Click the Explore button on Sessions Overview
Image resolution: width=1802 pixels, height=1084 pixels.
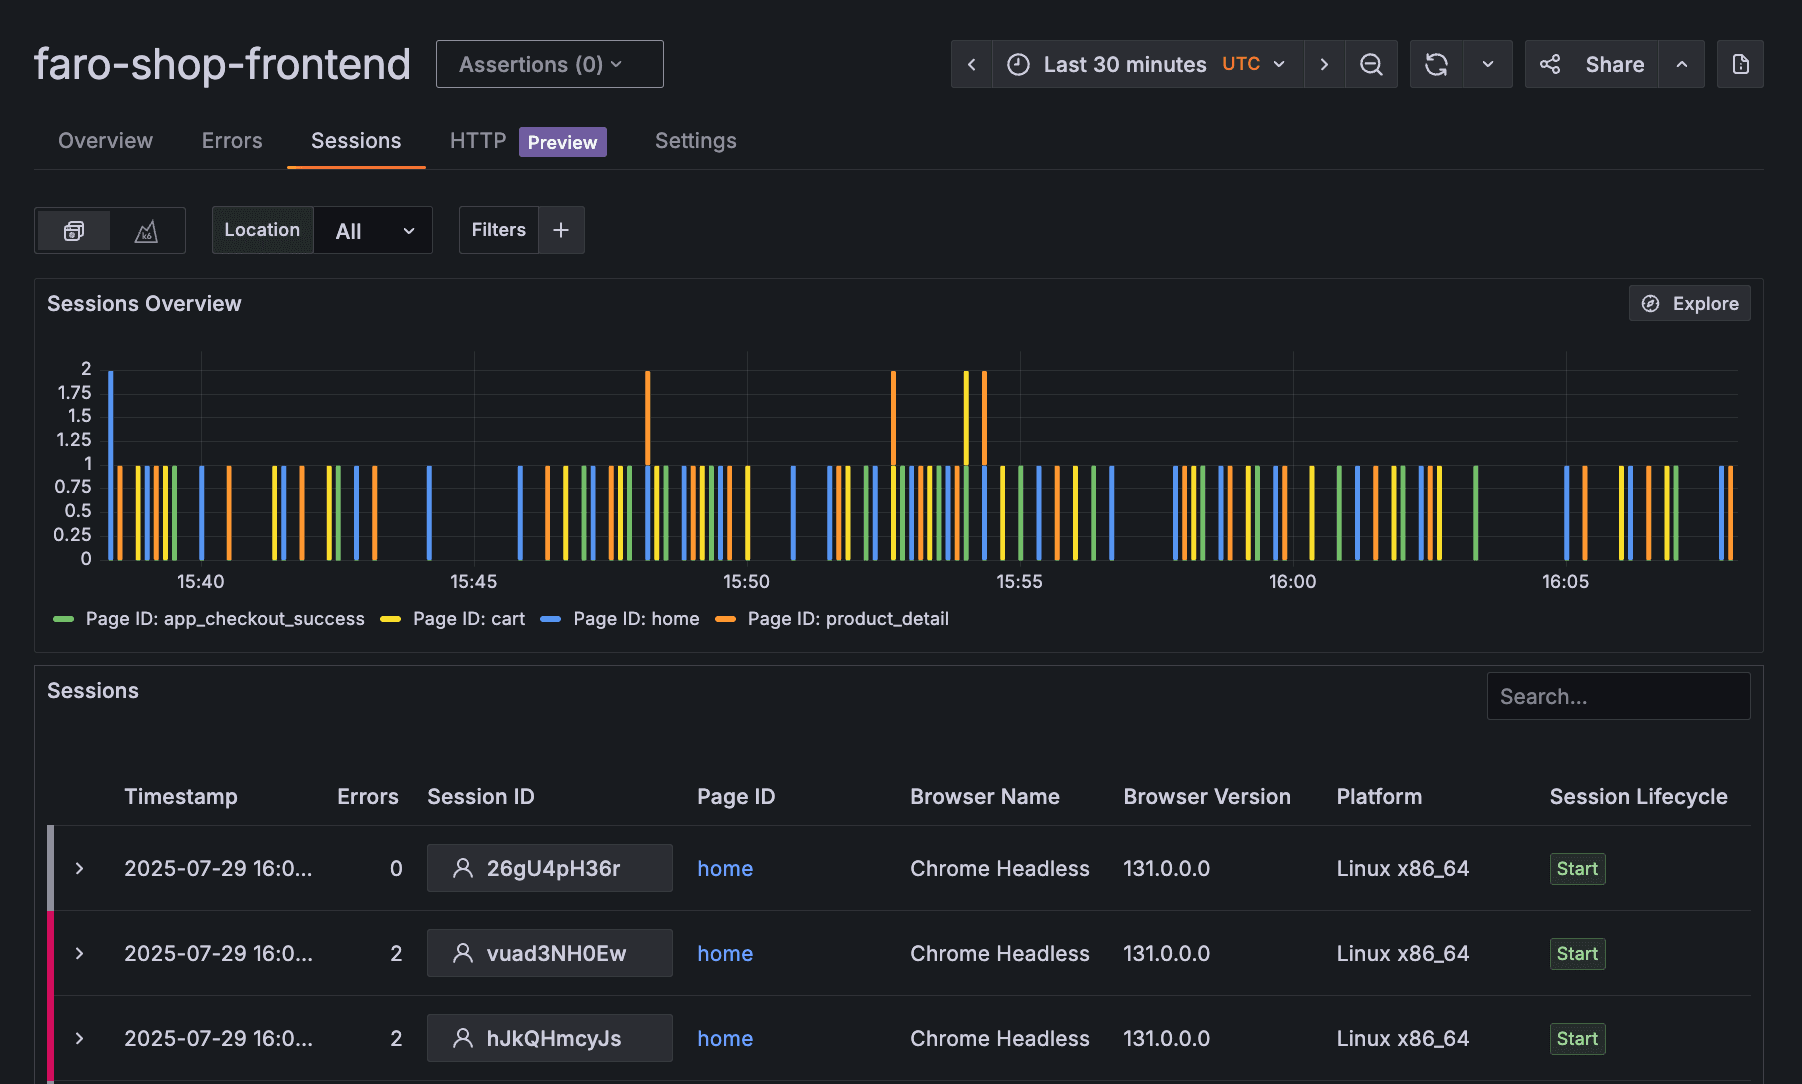(1689, 303)
